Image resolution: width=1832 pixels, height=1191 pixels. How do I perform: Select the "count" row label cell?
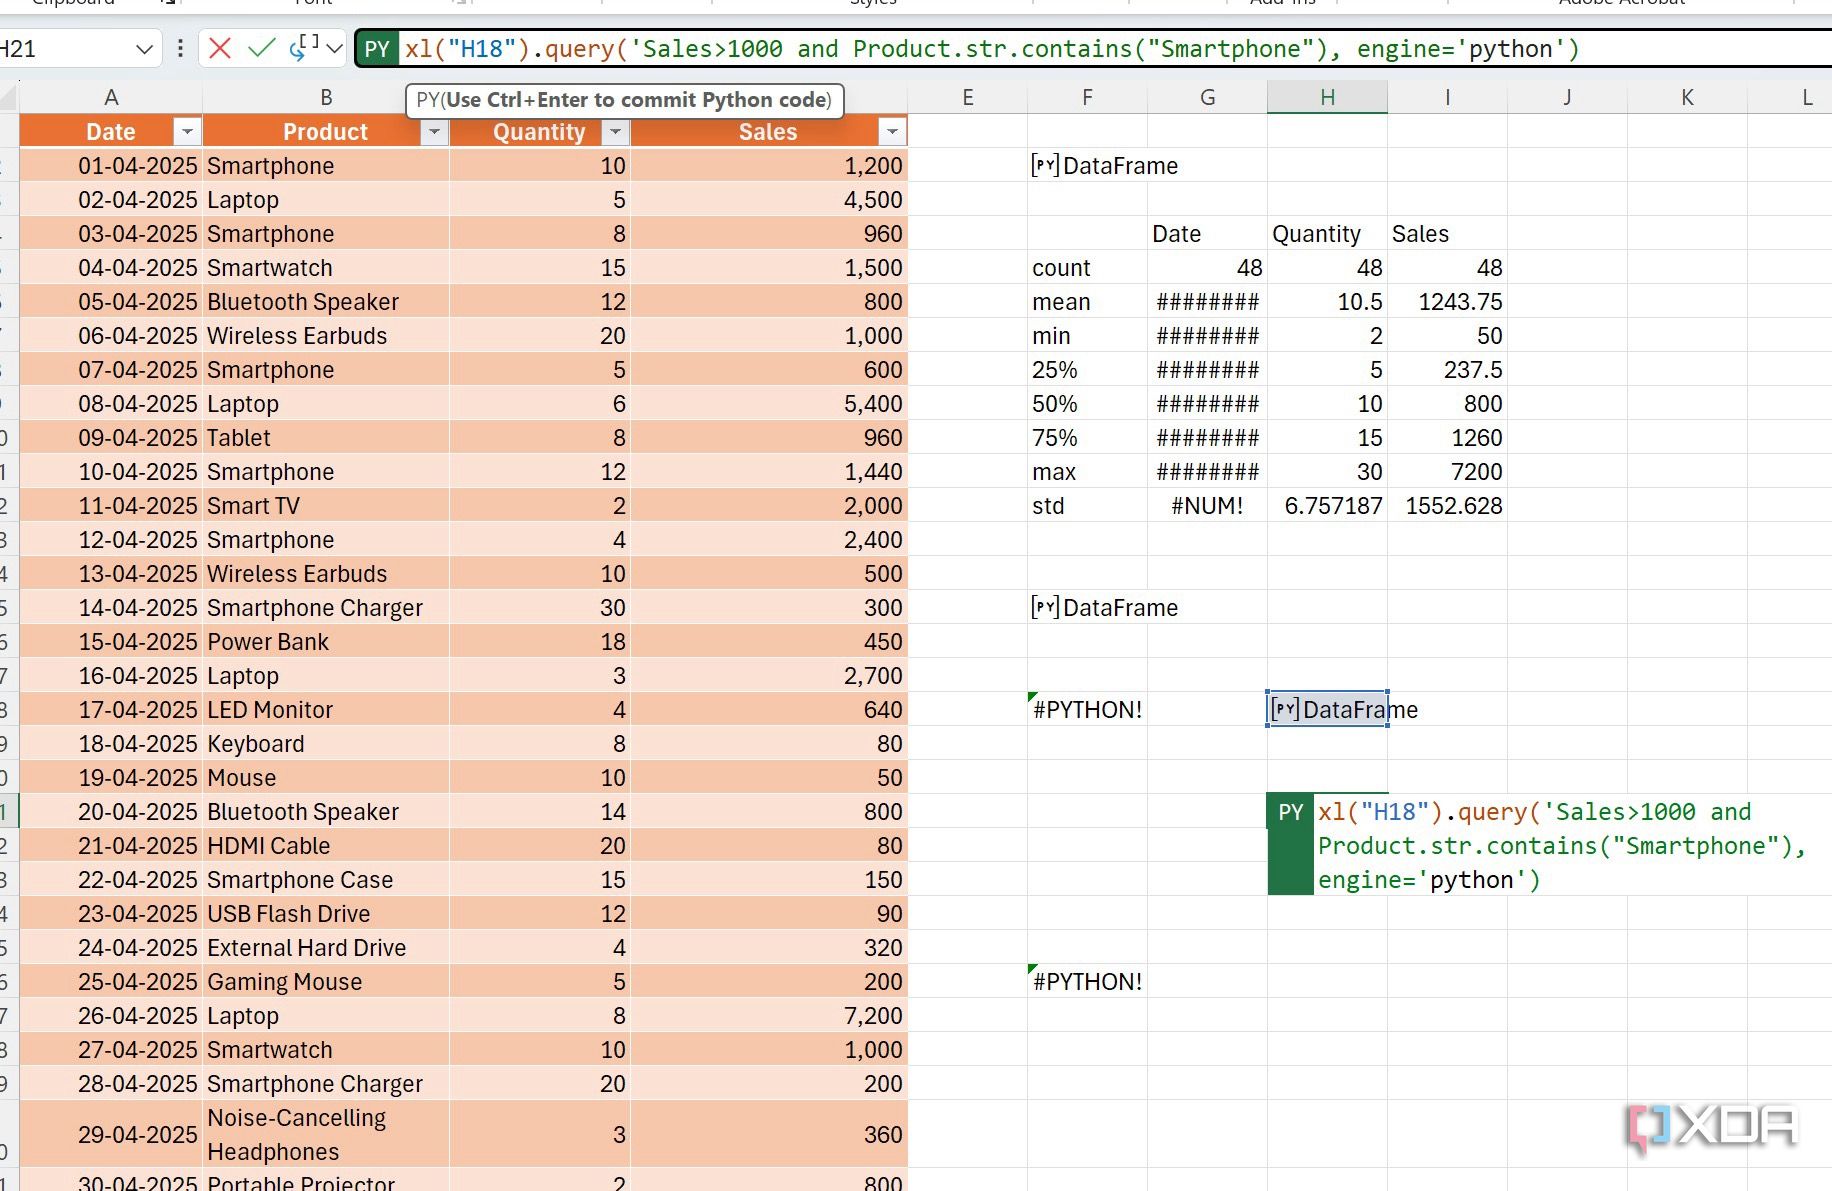1087,268
